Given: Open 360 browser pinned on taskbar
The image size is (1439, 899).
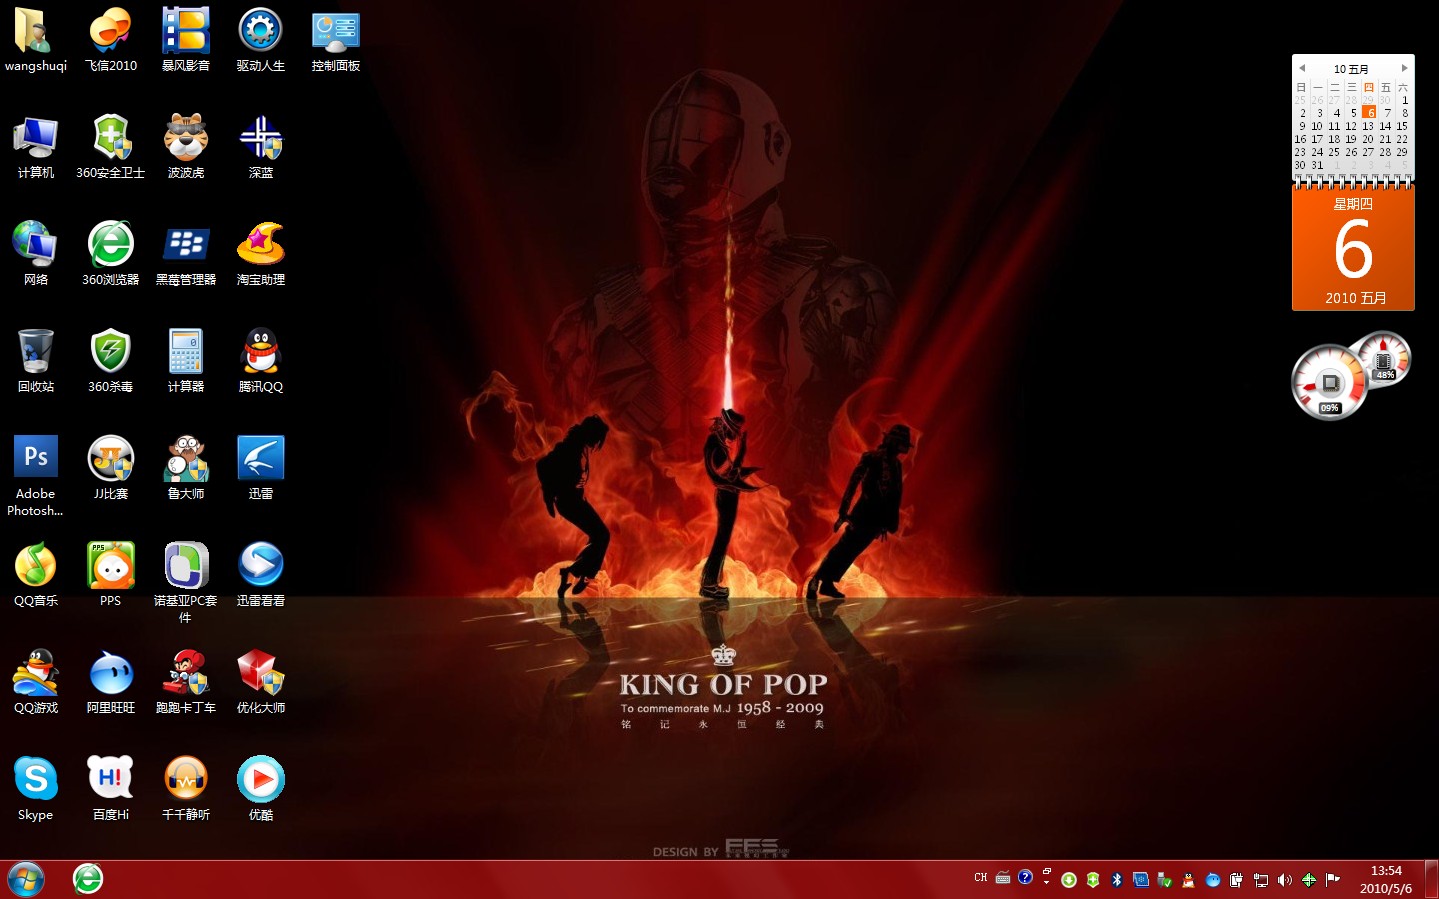Looking at the screenshot, I should [88, 879].
